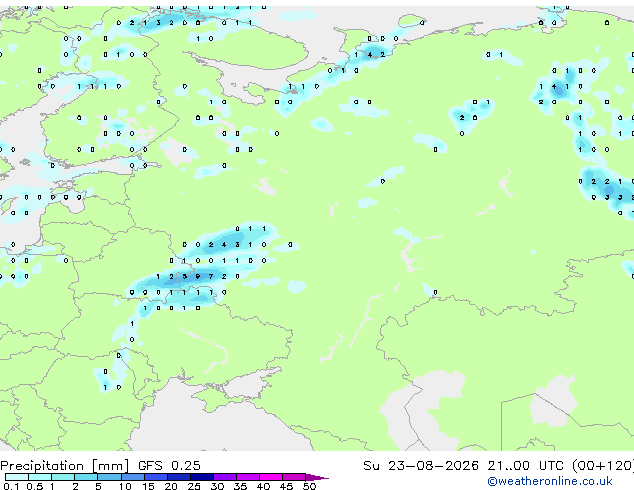Pick the 20–25 mm legend swatch

pos(179,477)
